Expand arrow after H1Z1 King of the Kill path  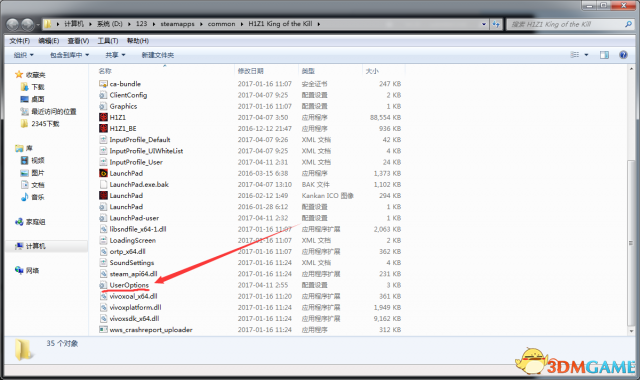point(319,24)
